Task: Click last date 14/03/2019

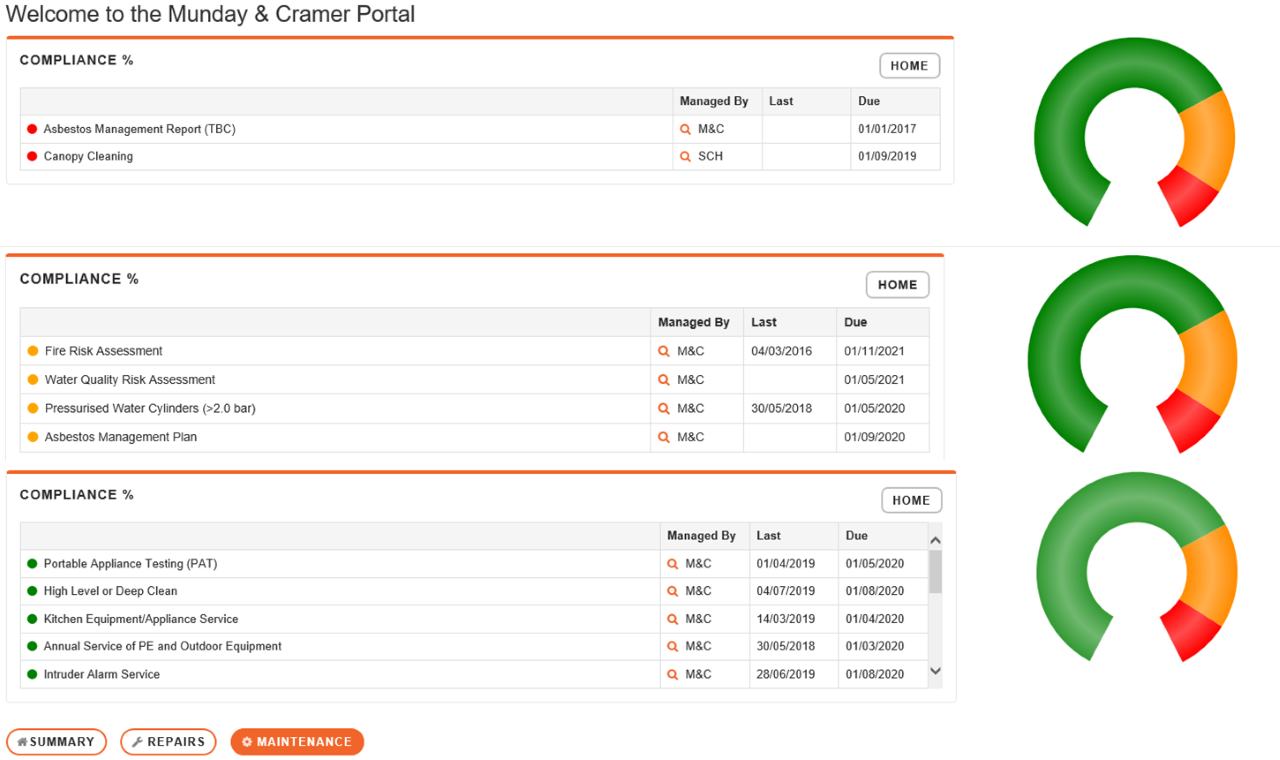Action: click(786, 619)
